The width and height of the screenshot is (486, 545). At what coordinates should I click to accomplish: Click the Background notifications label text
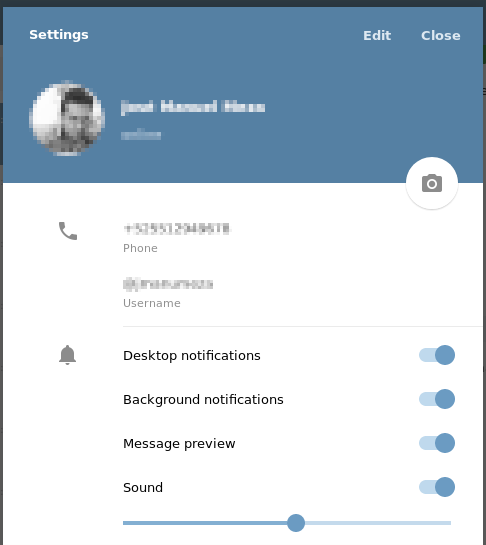[203, 400]
